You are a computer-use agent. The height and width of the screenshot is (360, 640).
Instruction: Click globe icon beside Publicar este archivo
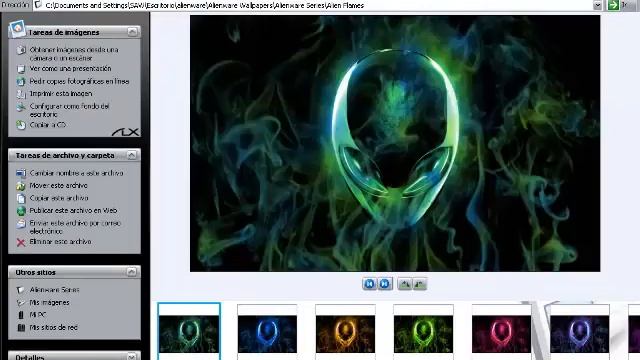click(x=21, y=211)
